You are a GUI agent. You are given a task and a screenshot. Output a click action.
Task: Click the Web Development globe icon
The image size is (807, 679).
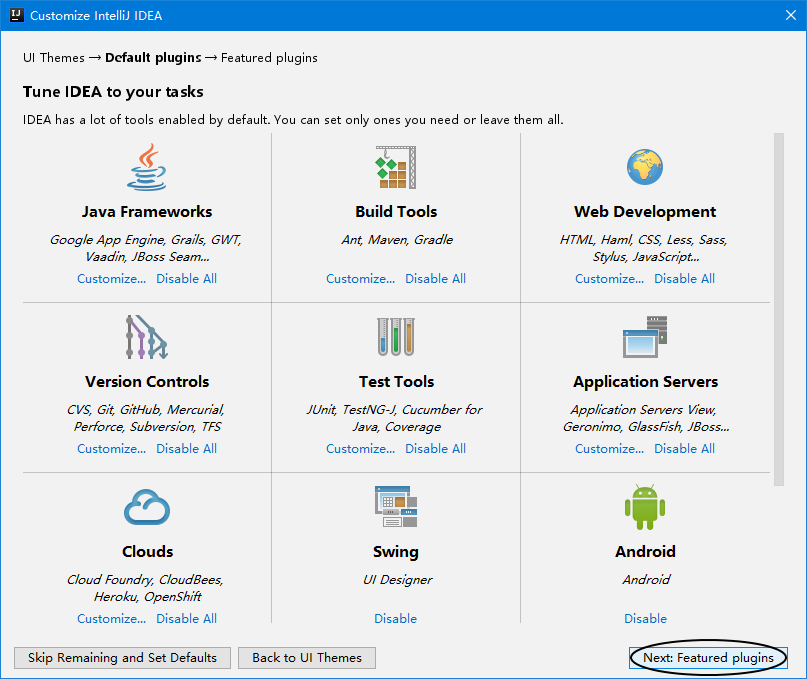pyautogui.click(x=645, y=167)
